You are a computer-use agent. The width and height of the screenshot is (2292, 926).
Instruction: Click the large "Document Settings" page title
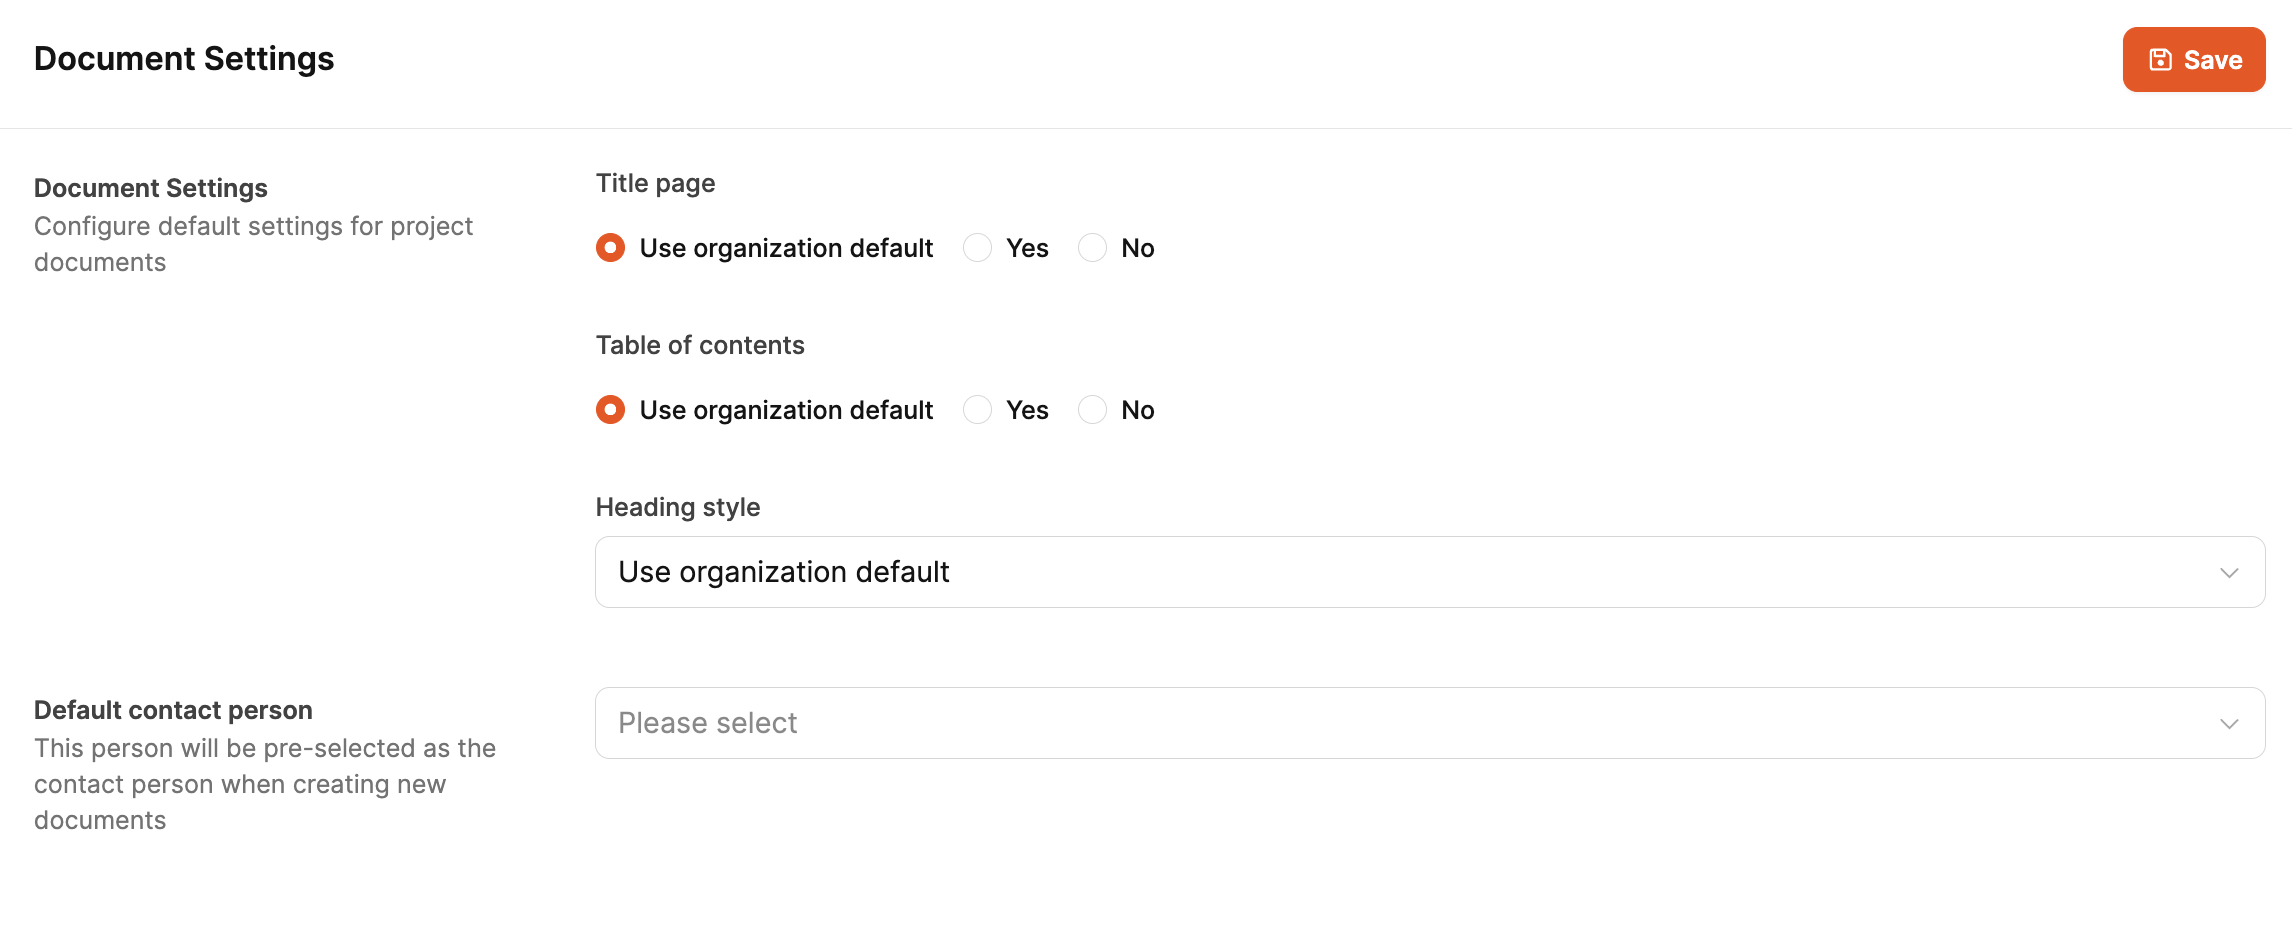pyautogui.click(x=184, y=59)
